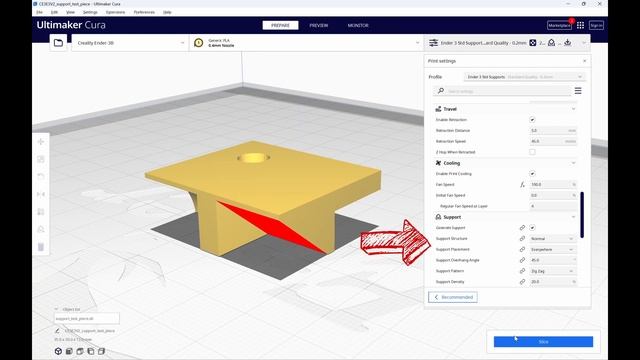Open the Preferences menu
The image size is (640, 360).
pos(144,12)
